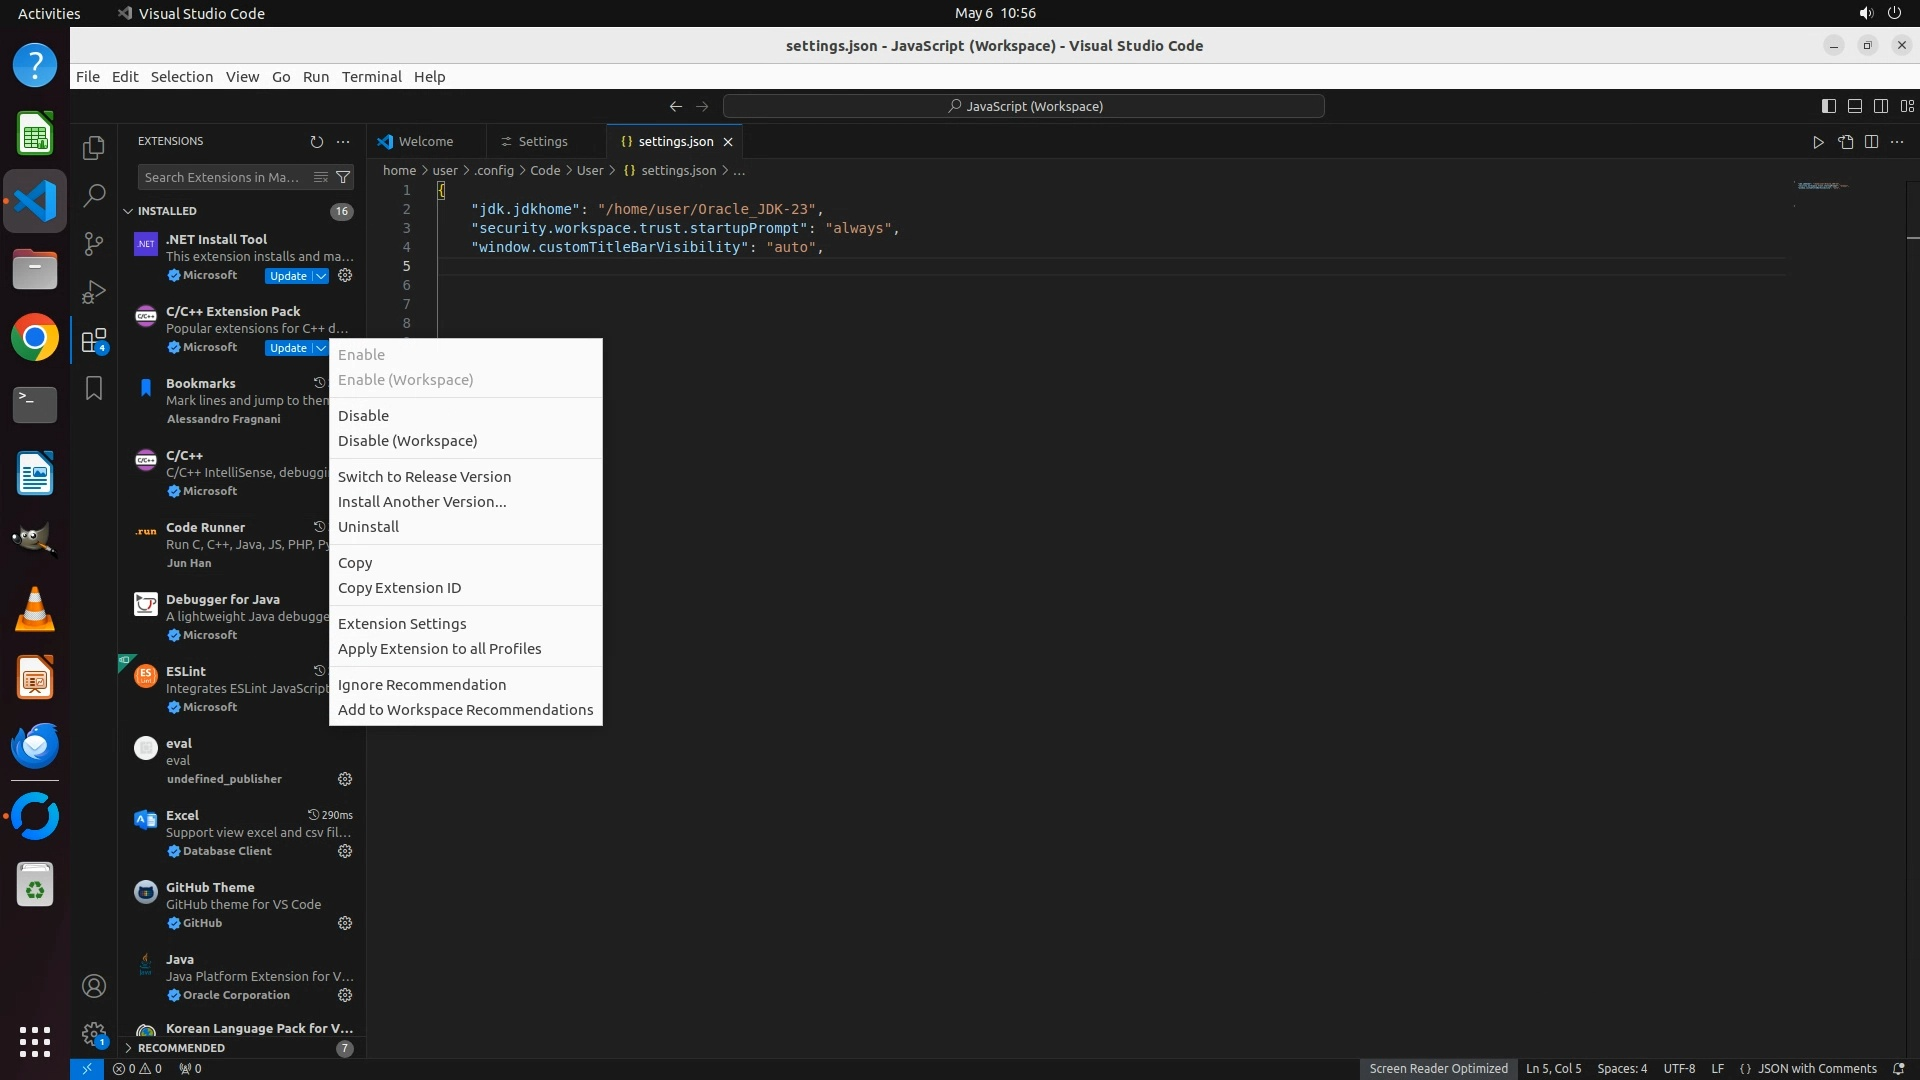
Task: Refresh the extensions list
Action: [x=316, y=142]
